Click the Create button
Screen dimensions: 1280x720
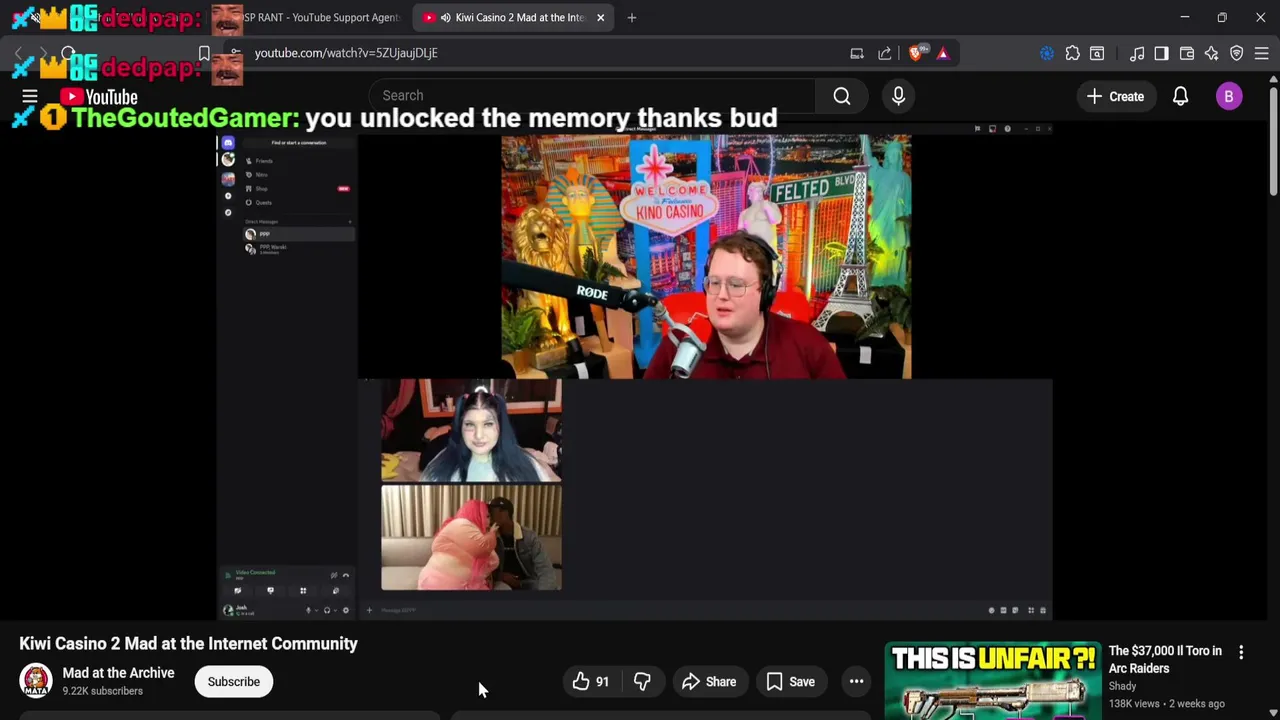tap(1115, 96)
